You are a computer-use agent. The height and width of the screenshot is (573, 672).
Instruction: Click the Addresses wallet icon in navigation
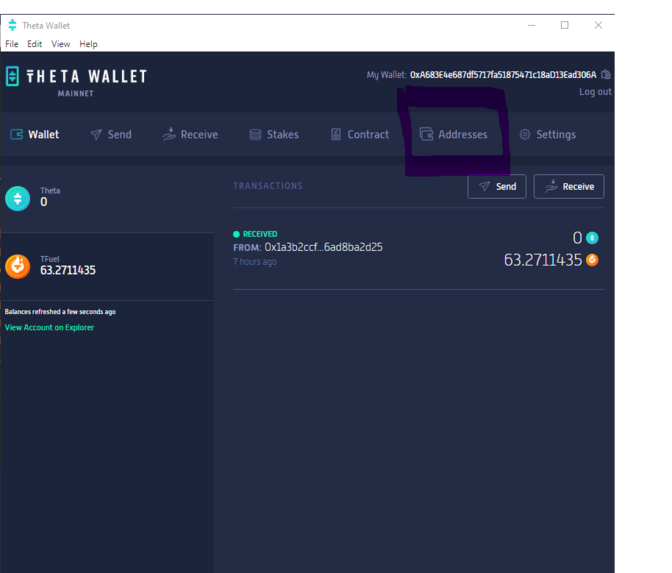click(426, 134)
